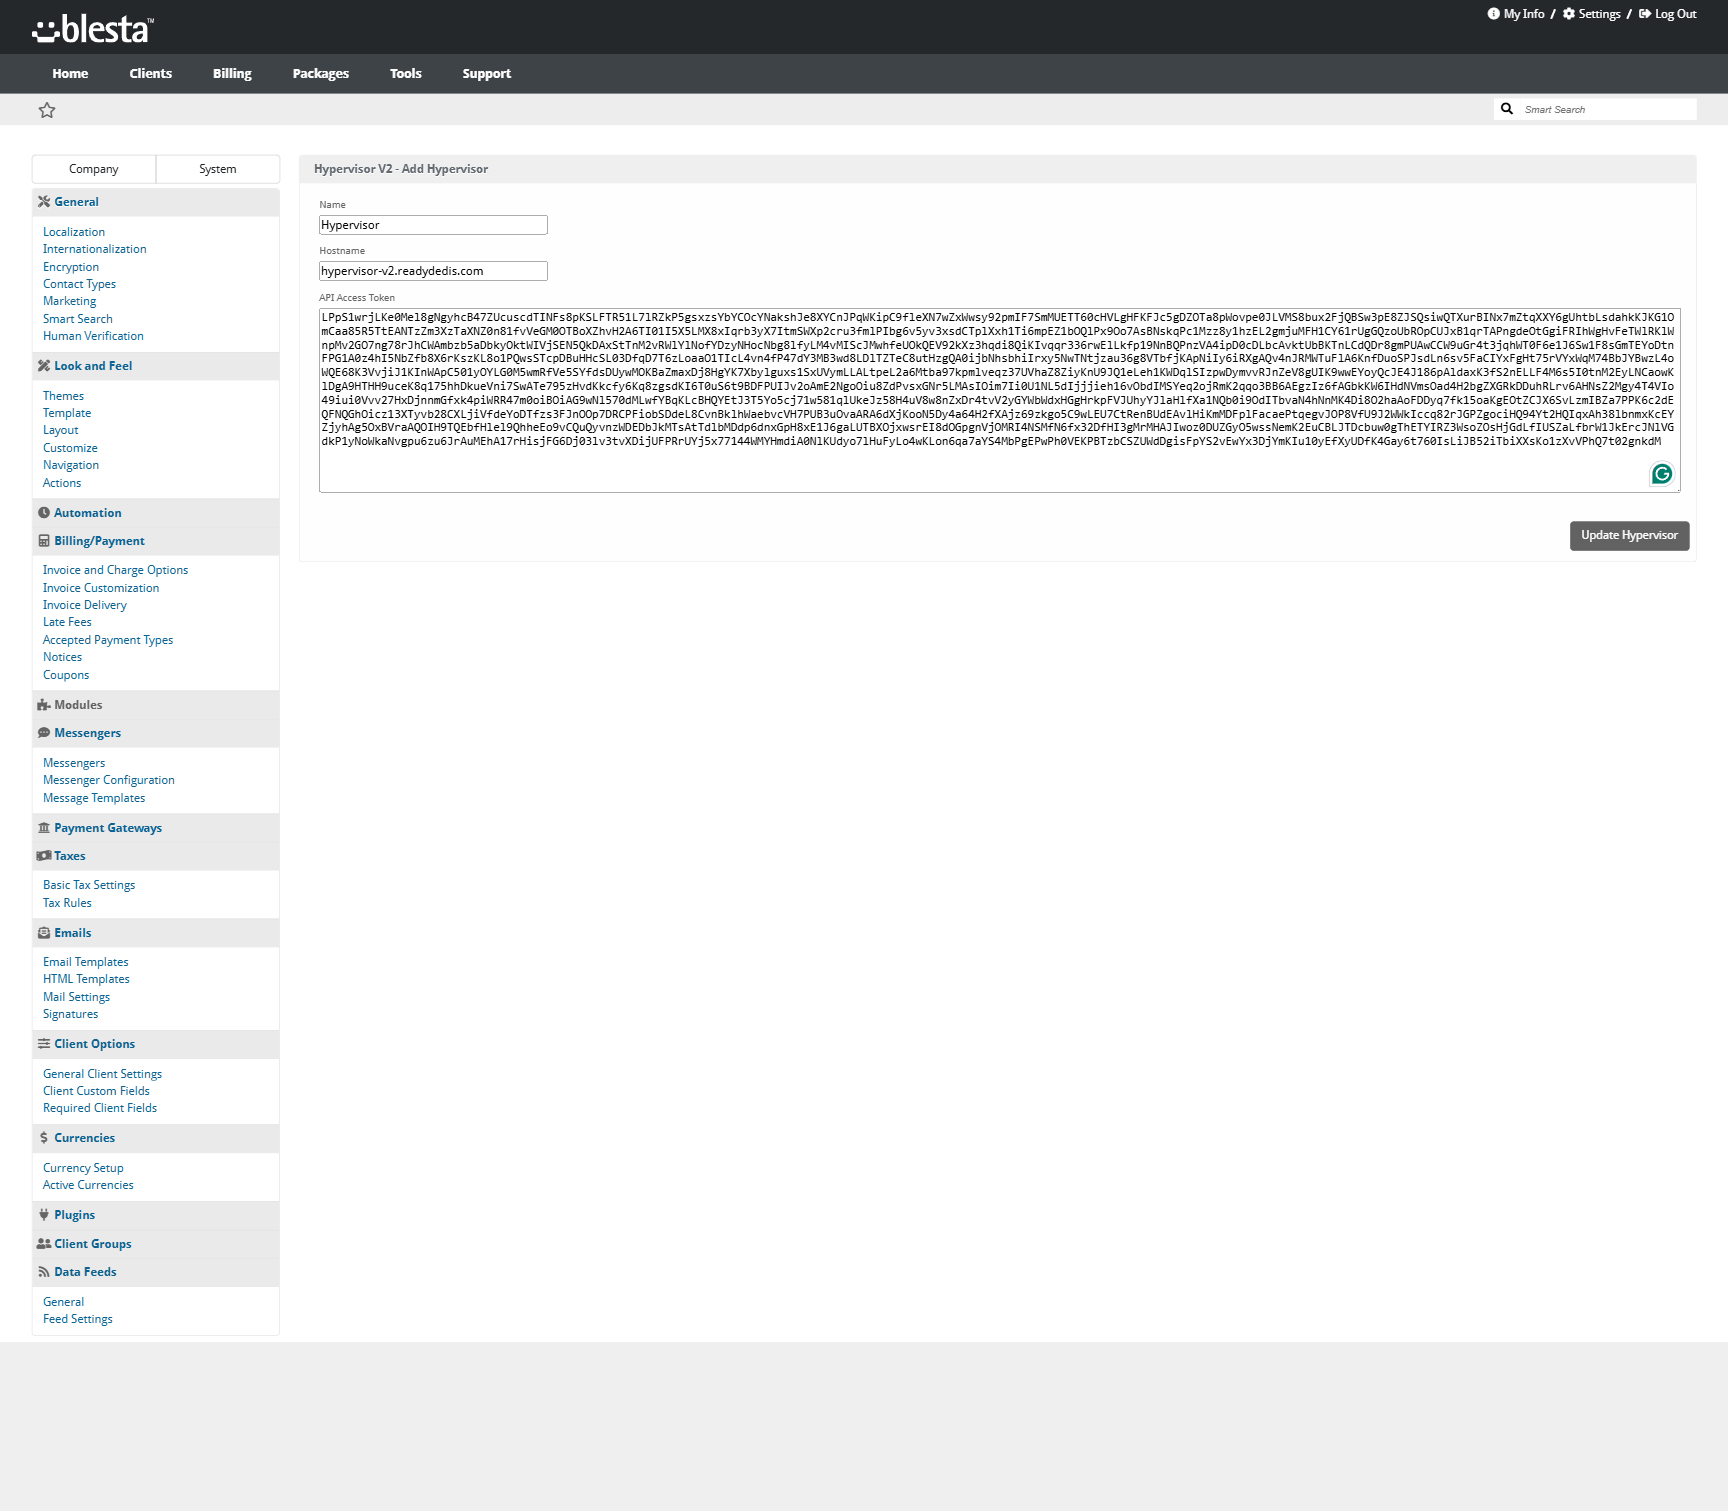The height and width of the screenshot is (1511, 1728).
Task: Open the Billing menu
Action: [x=232, y=74]
